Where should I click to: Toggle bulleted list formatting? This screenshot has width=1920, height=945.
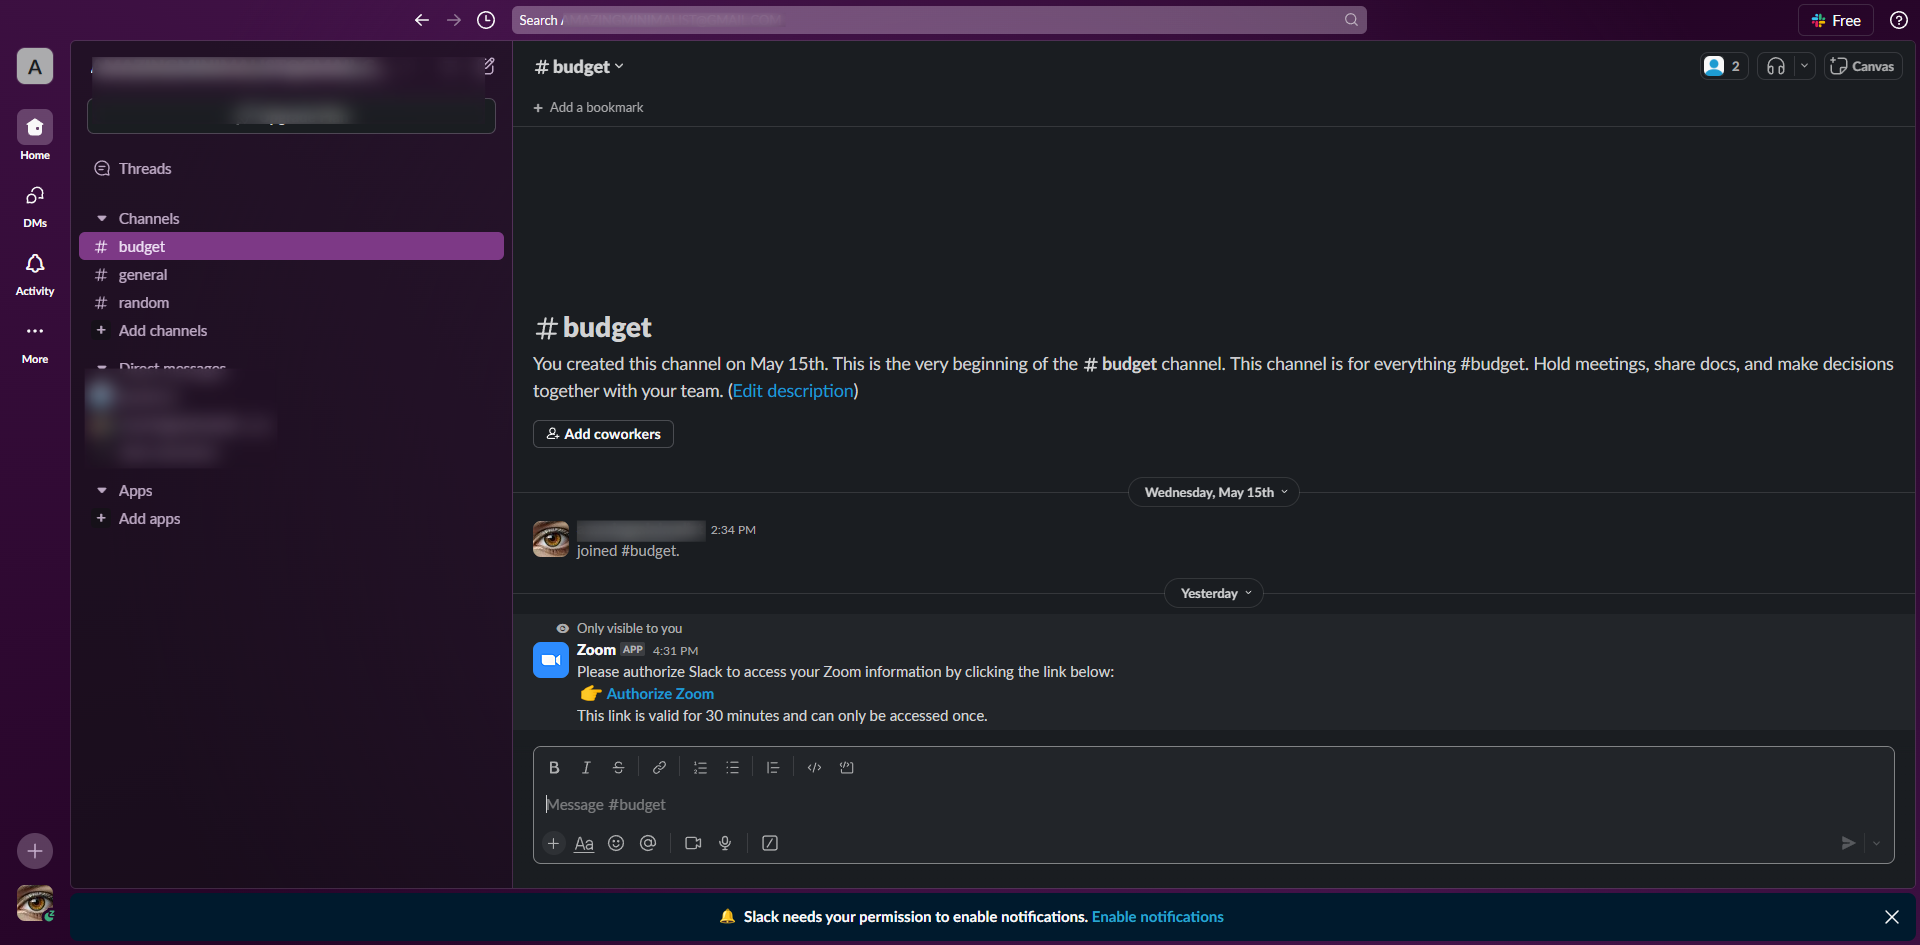point(732,767)
